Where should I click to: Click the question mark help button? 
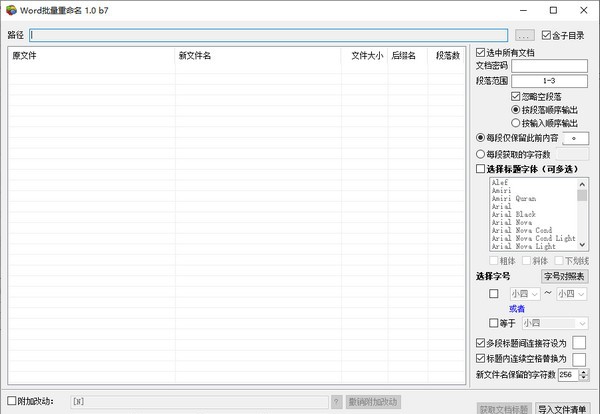pyautogui.click(x=336, y=402)
